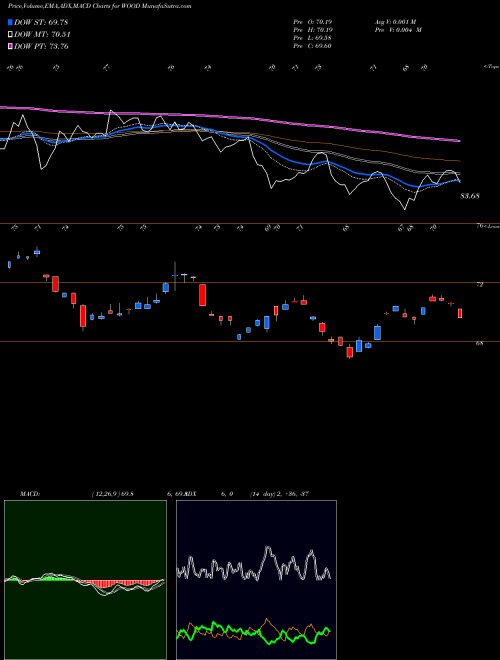Click the white DOW MT legend swatch

point(11,35)
